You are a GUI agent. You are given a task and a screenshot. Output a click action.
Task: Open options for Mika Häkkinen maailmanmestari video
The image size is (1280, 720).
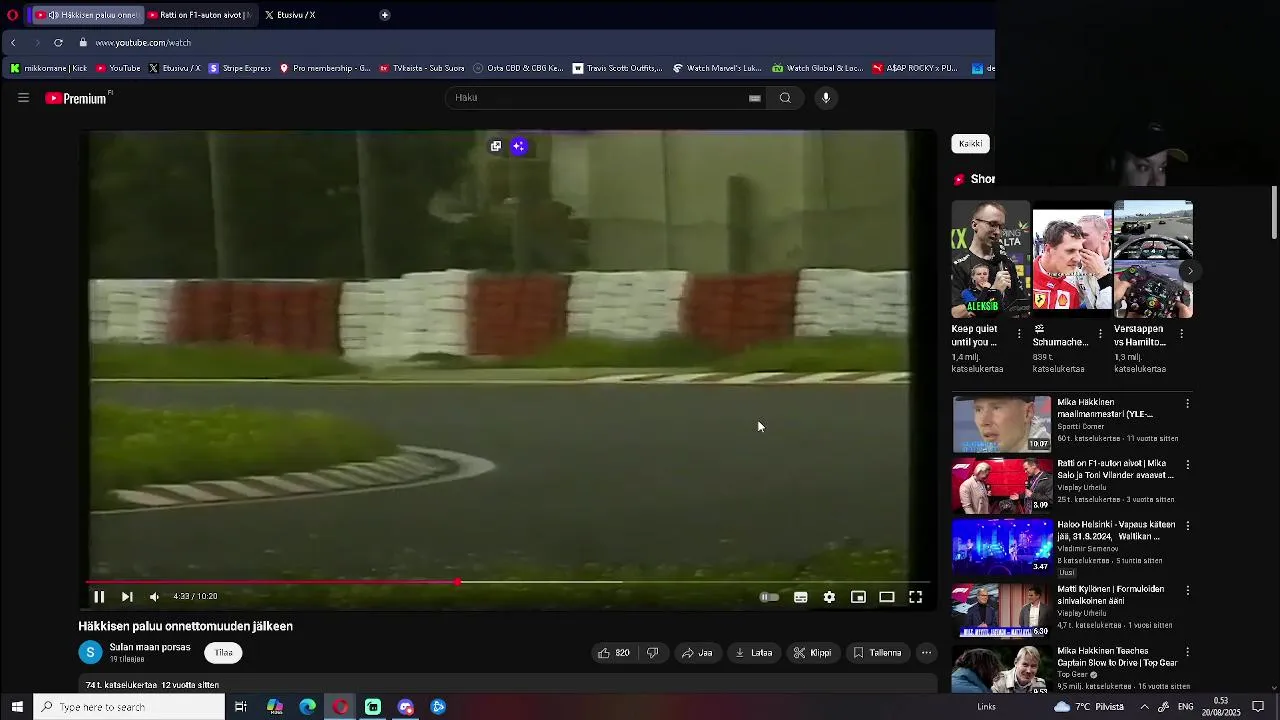[1188, 404]
